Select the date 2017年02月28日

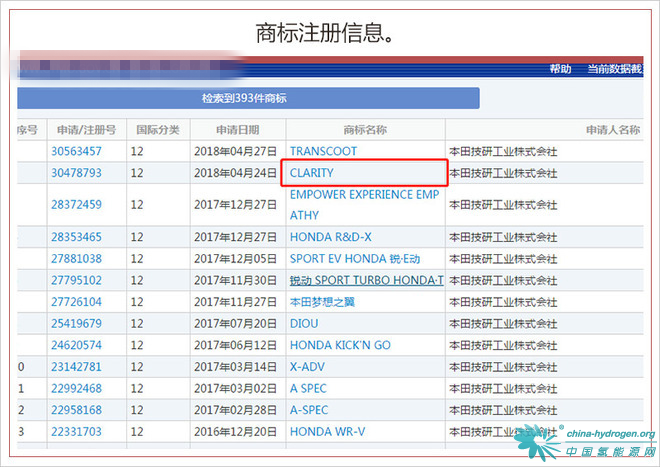pyautogui.click(x=235, y=410)
